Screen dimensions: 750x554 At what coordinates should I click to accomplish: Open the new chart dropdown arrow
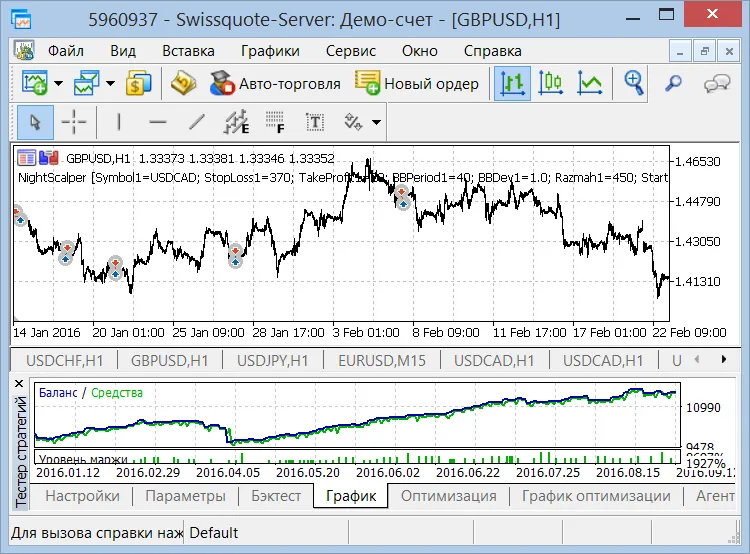(x=58, y=84)
